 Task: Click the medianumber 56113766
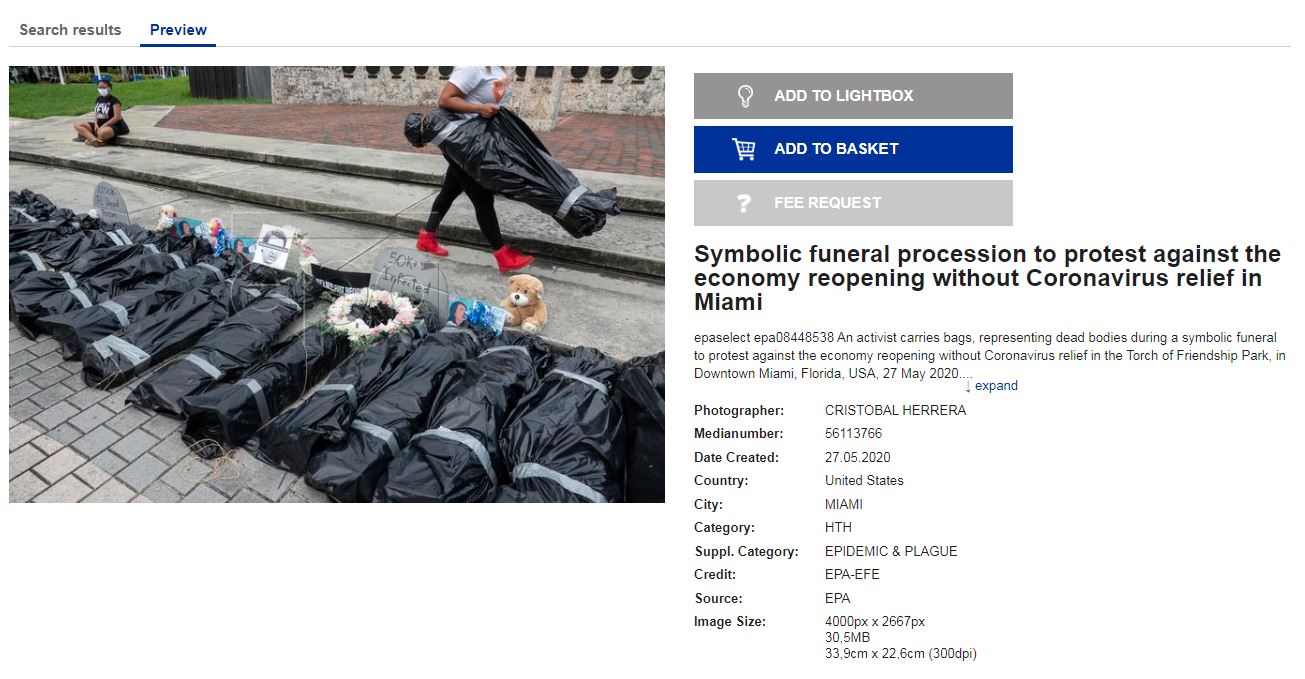point(853,434)
